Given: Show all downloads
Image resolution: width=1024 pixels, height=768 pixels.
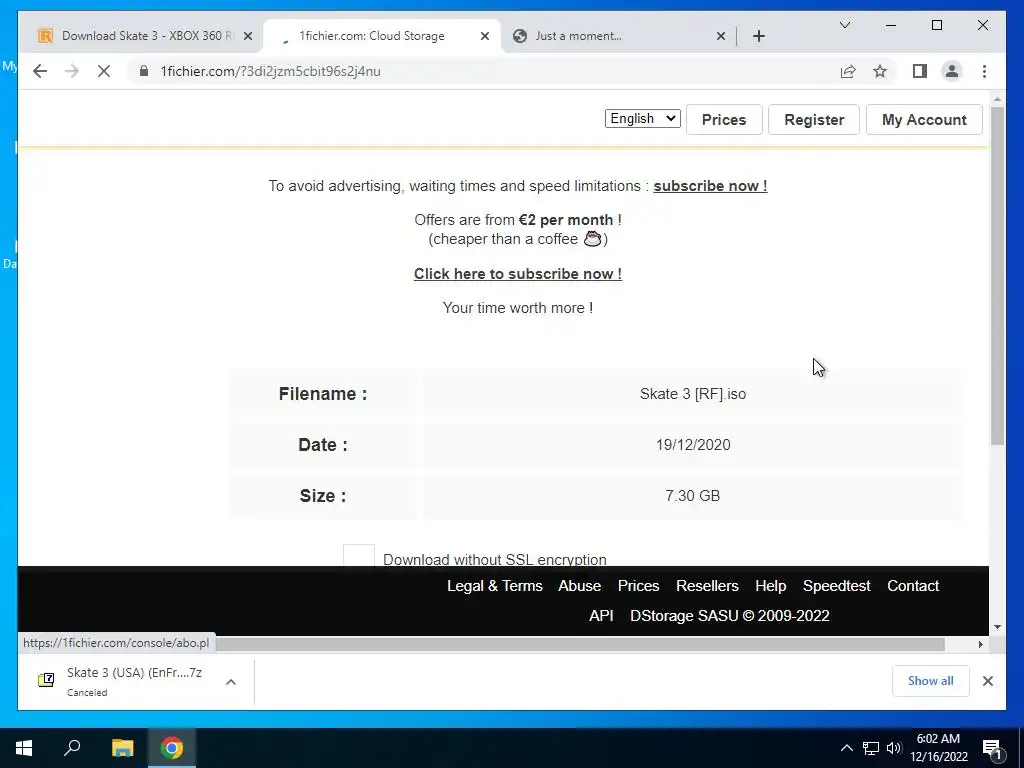Looking at the screenshot, I should pyautogui.click(x=930, y=680).
